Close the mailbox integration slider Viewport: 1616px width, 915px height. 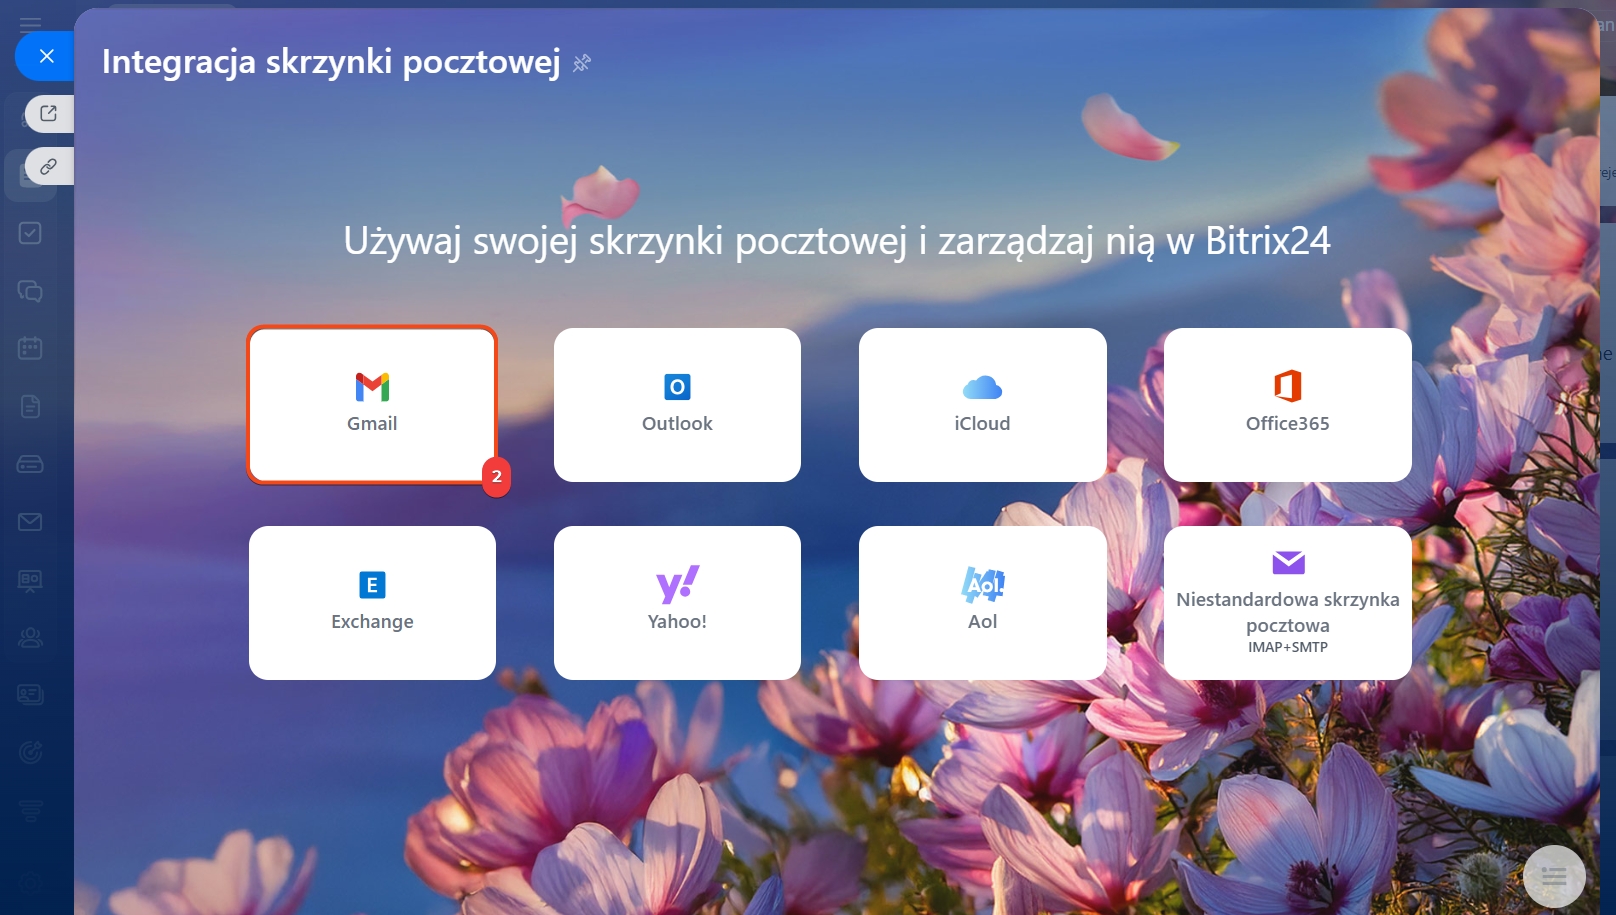point(46,56)
